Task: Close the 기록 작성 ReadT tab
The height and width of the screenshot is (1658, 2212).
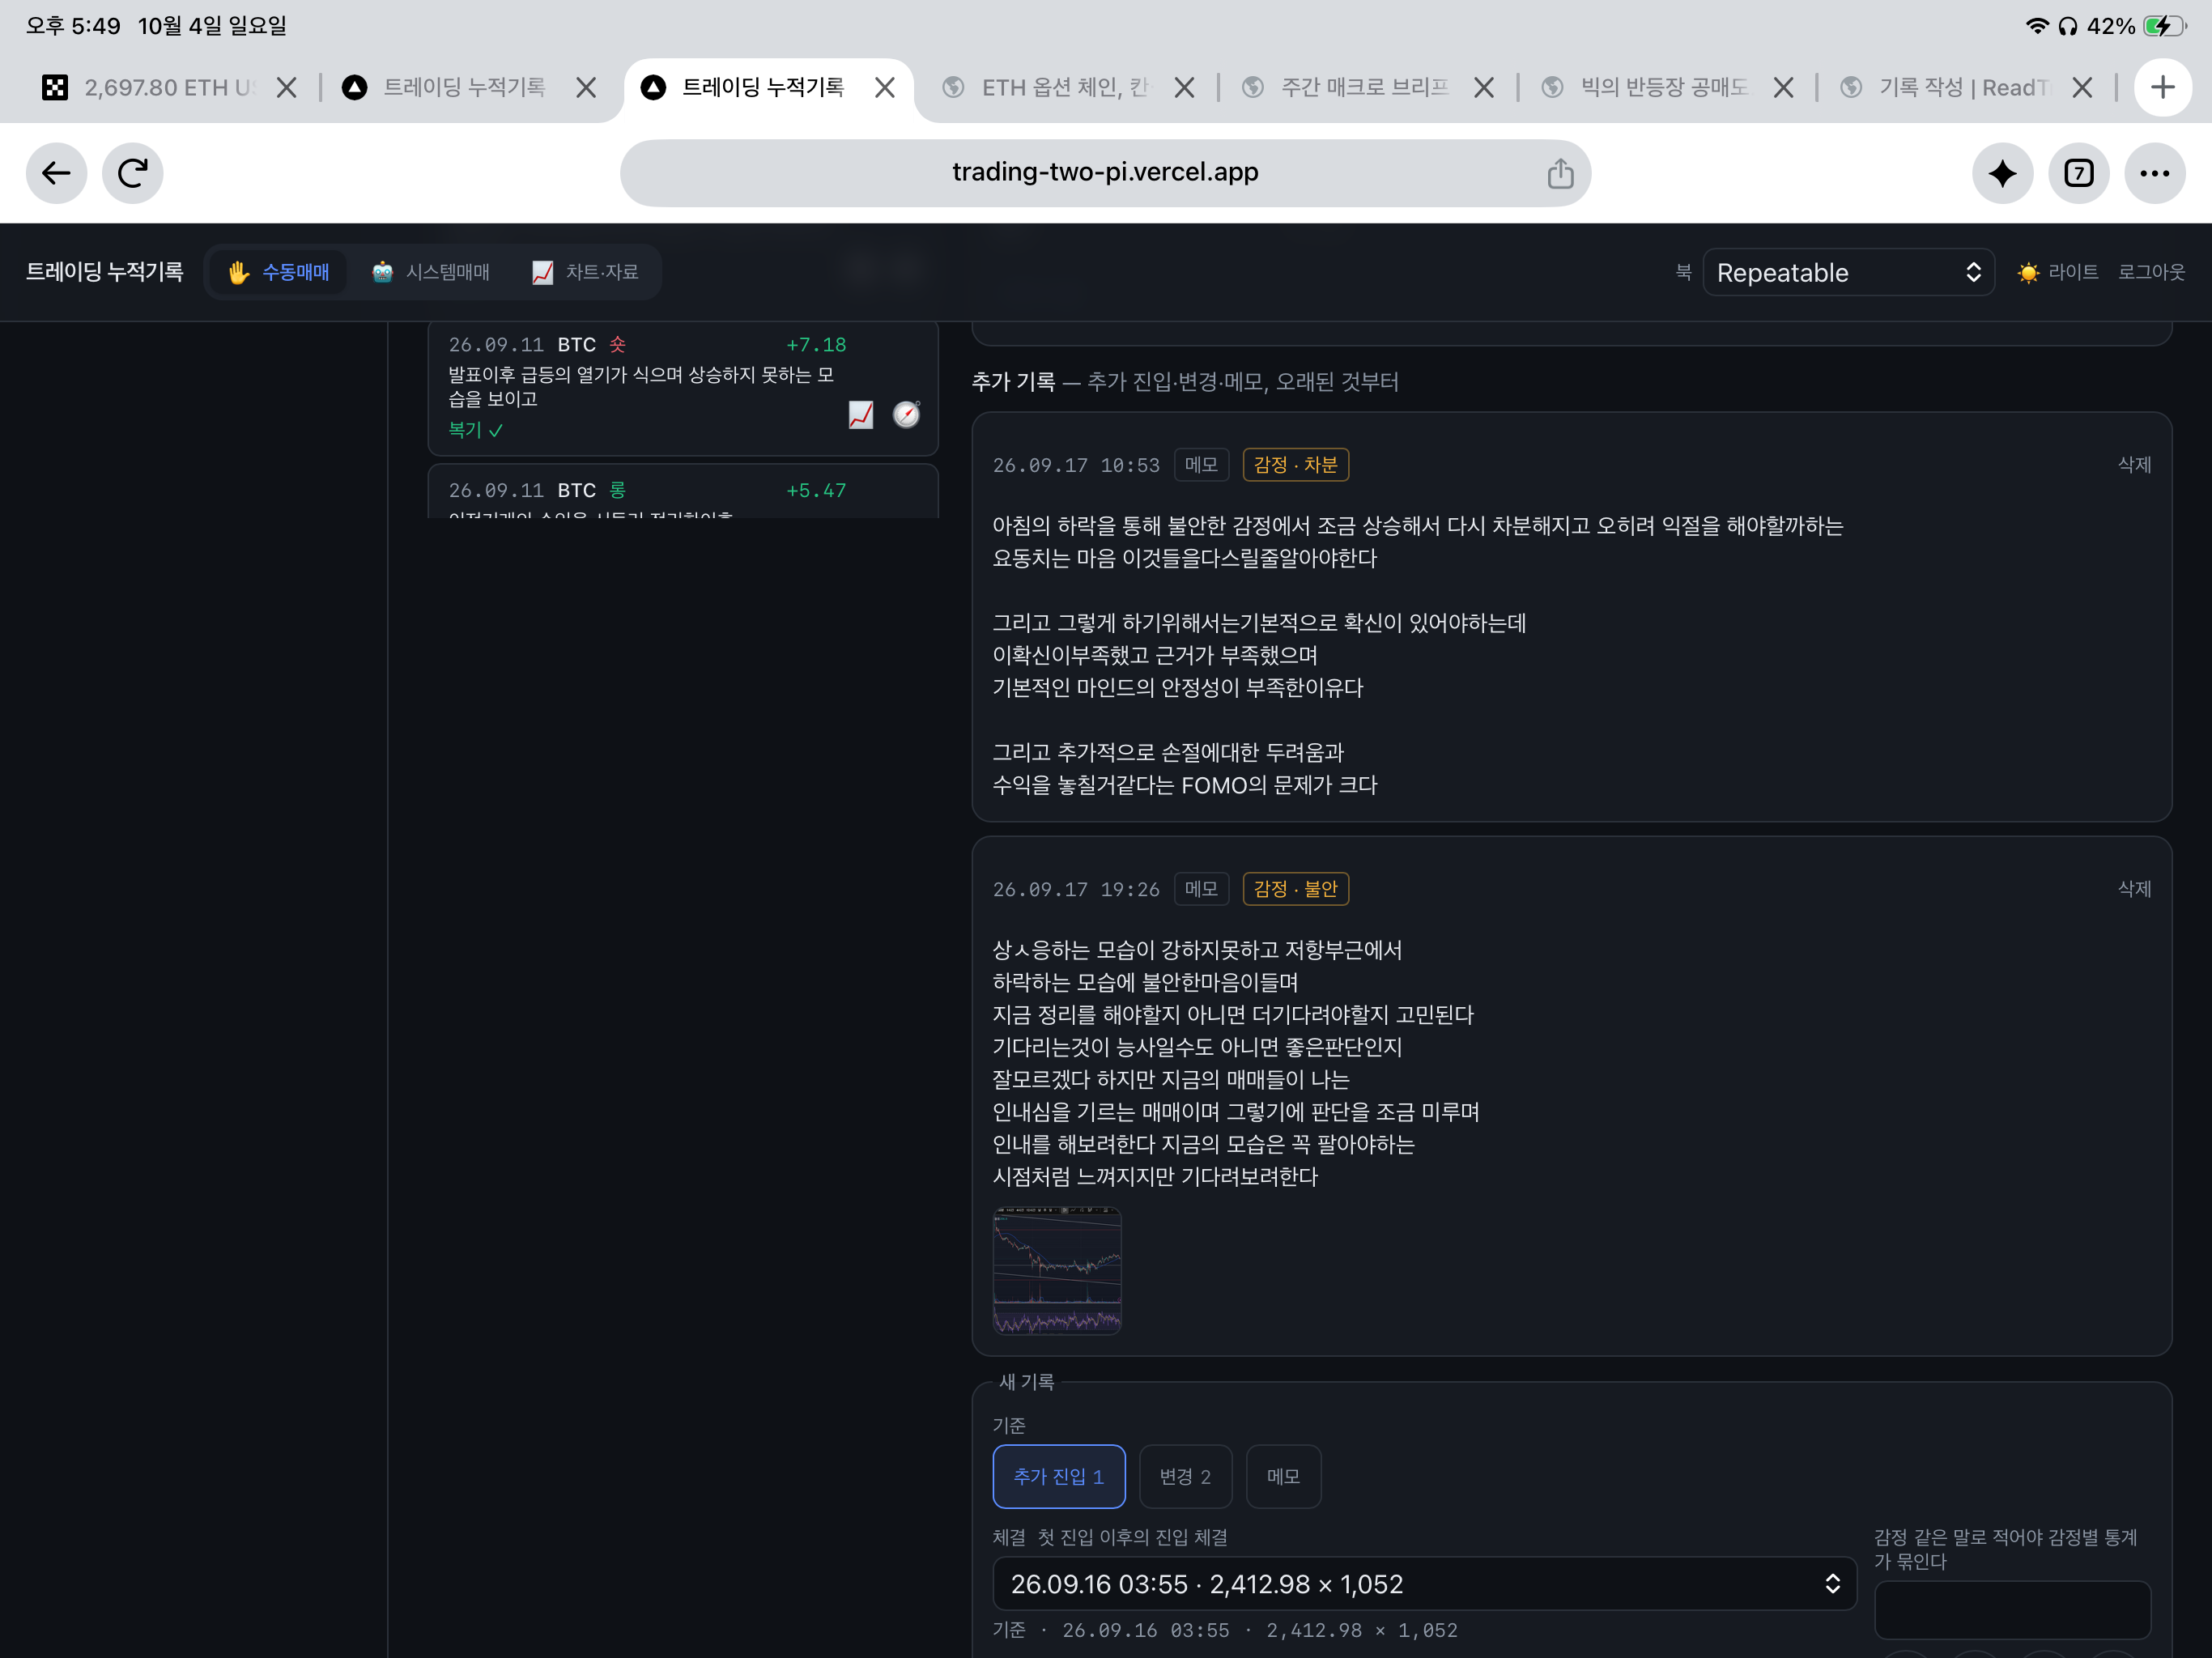Action: coord(2082,88)
